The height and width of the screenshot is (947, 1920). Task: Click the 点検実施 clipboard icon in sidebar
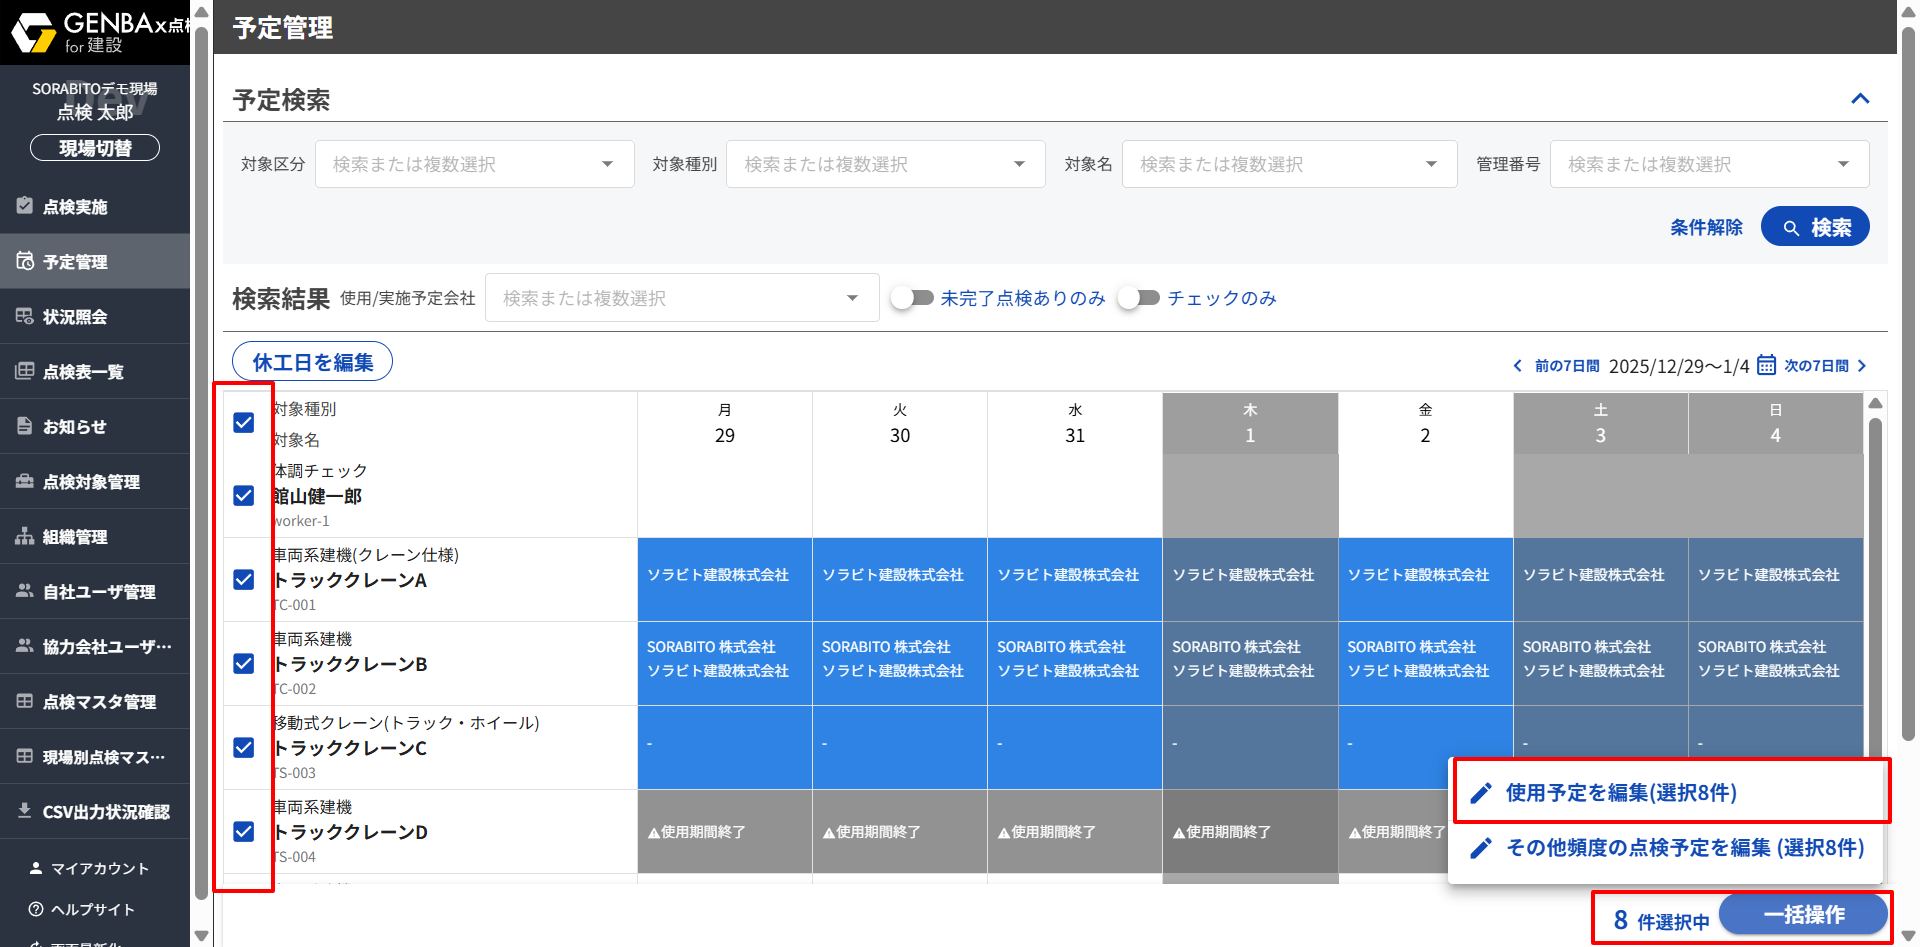tap(25, 206)
